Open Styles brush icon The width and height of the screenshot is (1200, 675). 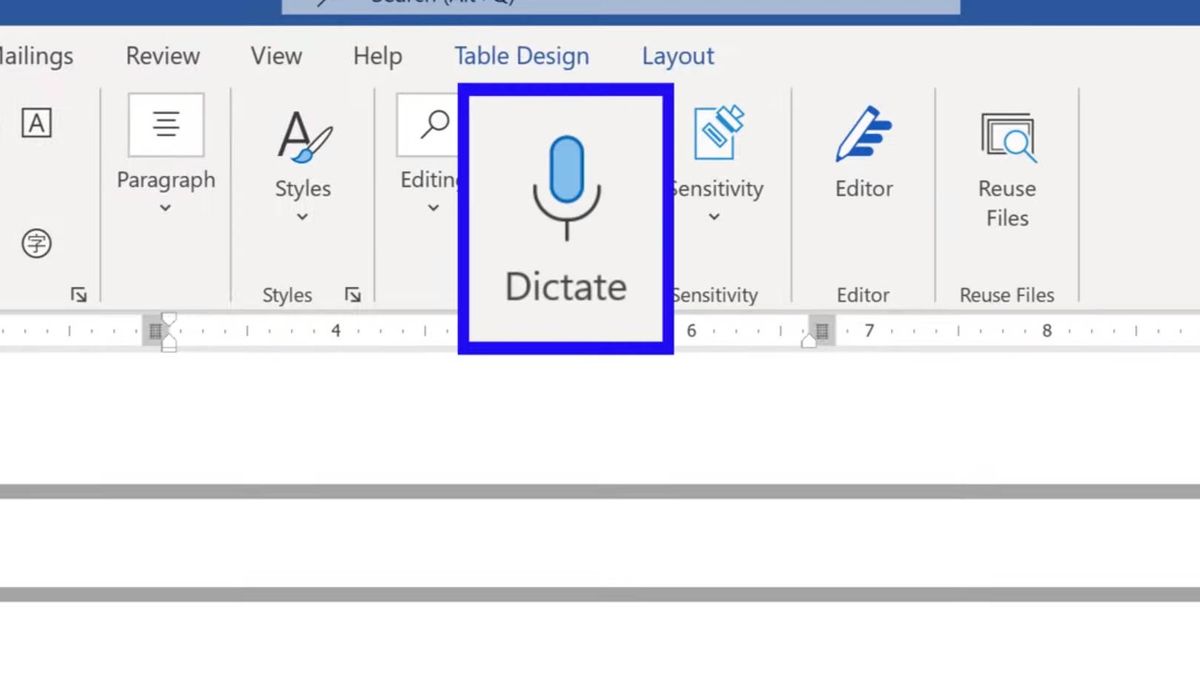[304, 136]
